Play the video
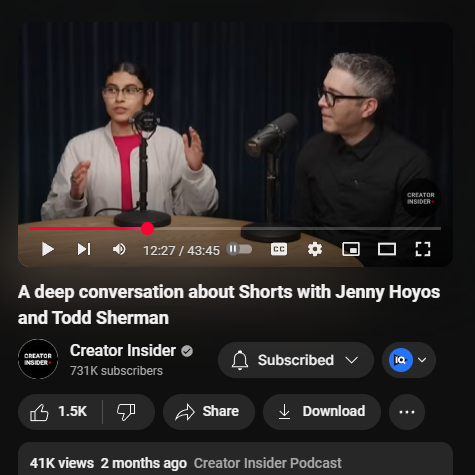The image size is (475, 475). (48, 249)
